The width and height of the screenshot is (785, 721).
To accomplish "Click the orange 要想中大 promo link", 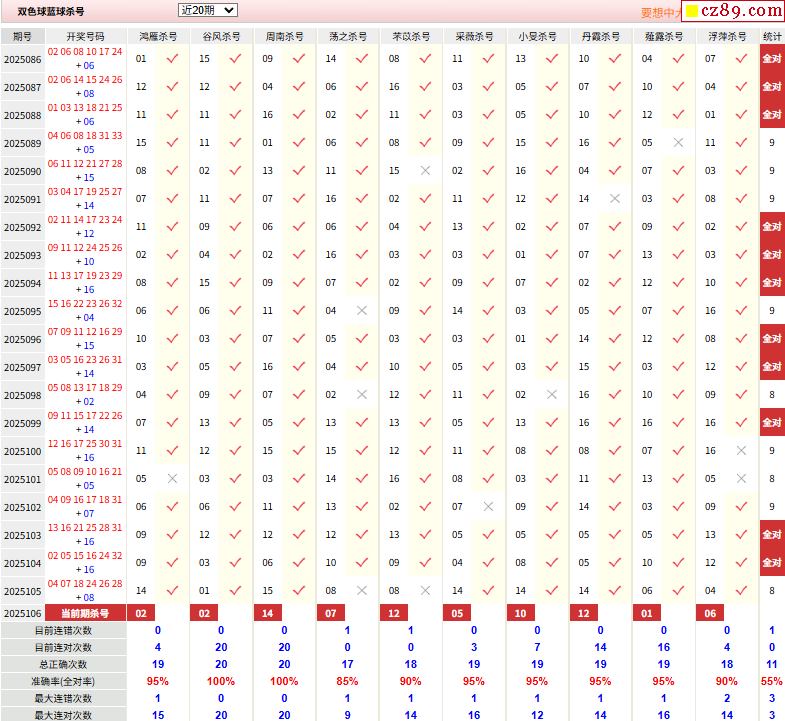I will 660,13.
